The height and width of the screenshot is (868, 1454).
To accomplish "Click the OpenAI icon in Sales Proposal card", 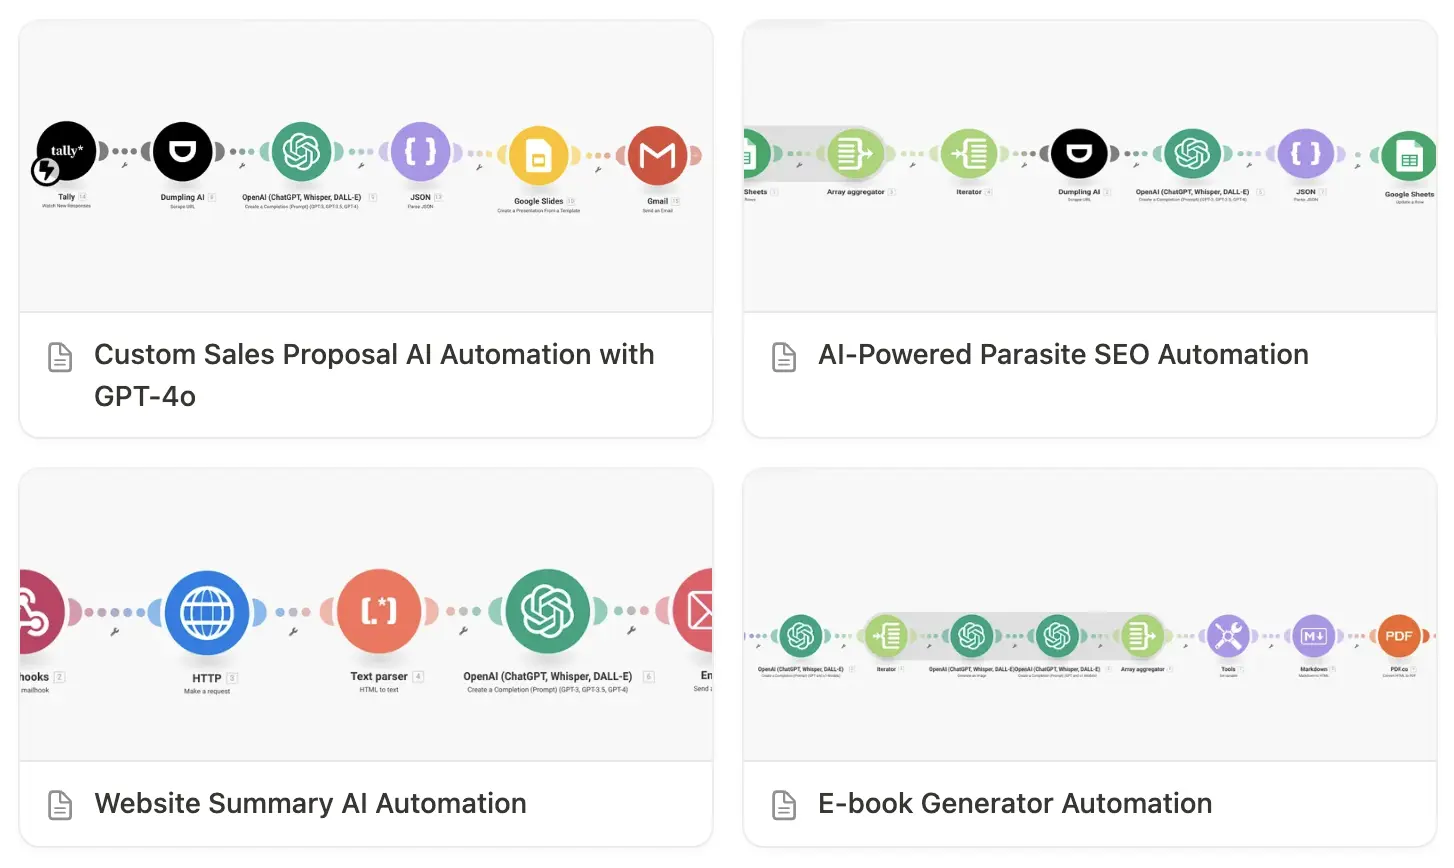I will pos(302,152).
